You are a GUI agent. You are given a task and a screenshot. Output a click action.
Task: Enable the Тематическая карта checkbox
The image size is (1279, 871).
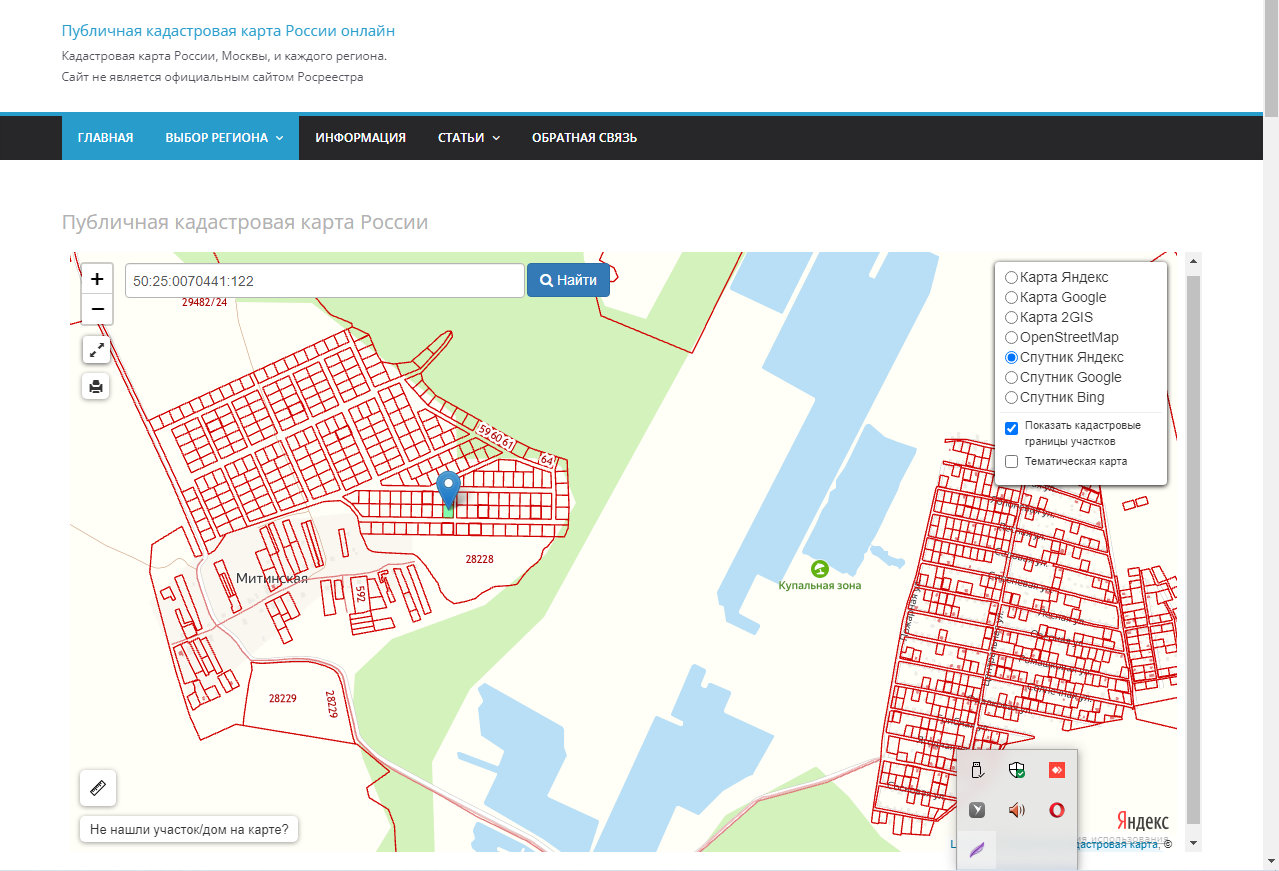click(1012, 462)
